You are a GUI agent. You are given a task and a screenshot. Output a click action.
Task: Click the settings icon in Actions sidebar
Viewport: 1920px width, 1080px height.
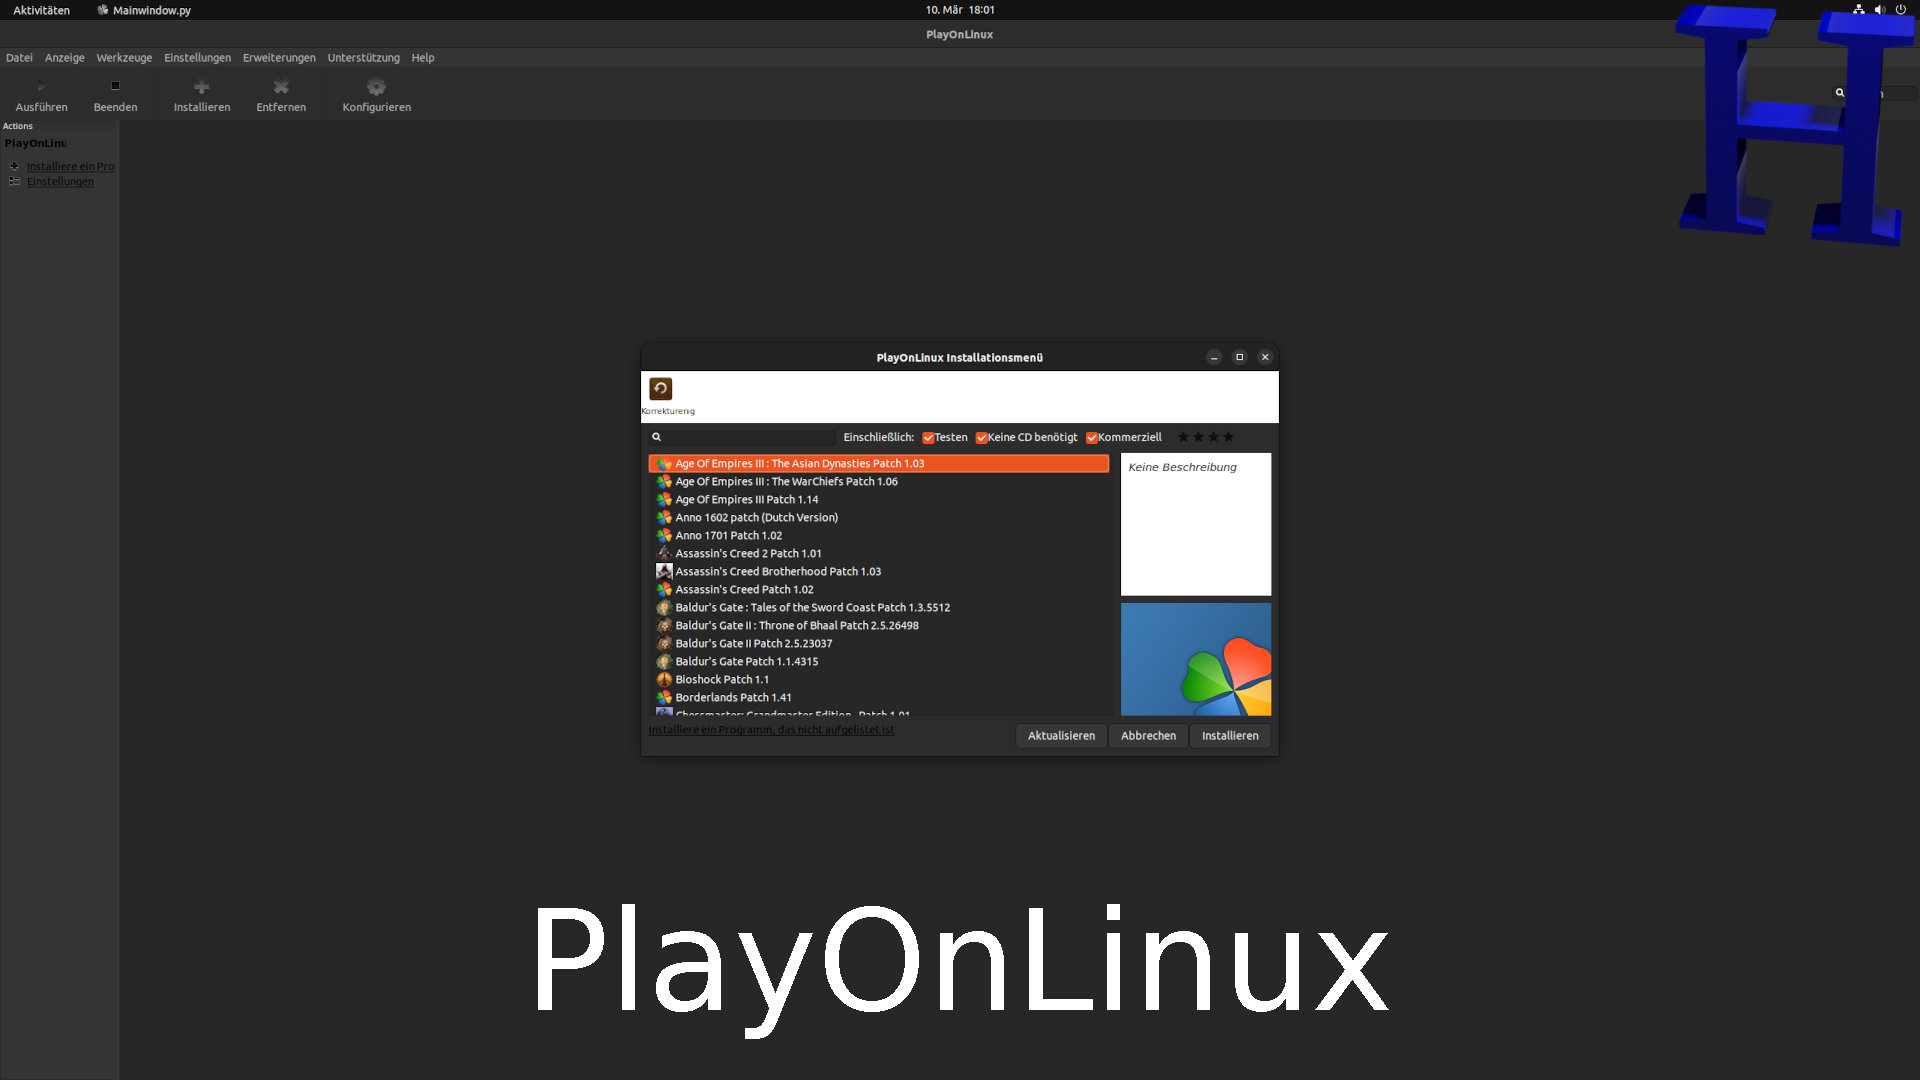point(15,181)
